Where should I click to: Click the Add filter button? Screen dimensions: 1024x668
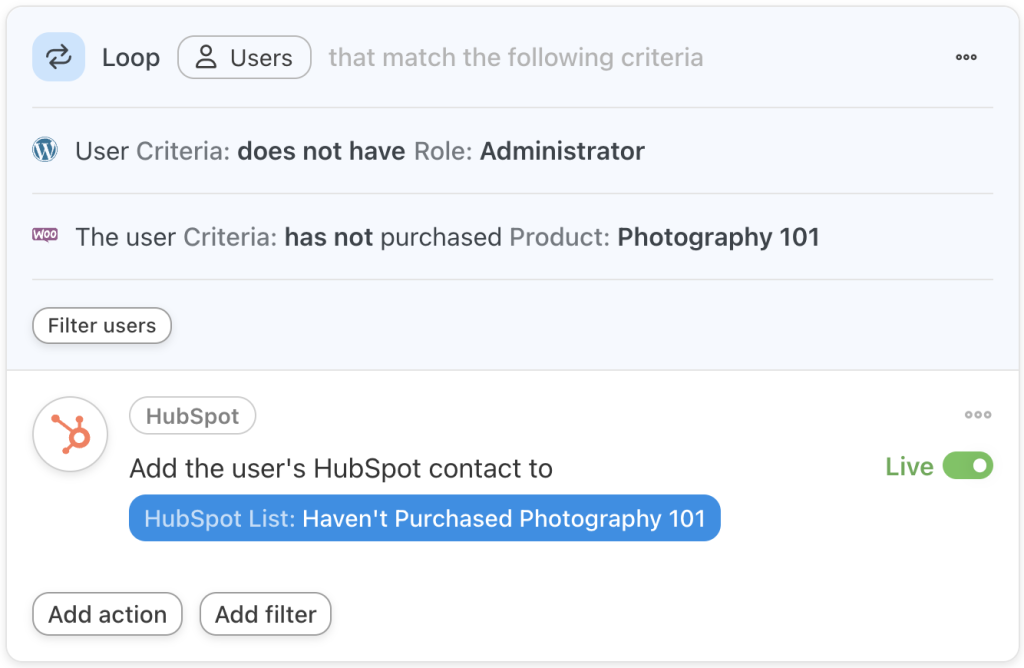[265, 614]
